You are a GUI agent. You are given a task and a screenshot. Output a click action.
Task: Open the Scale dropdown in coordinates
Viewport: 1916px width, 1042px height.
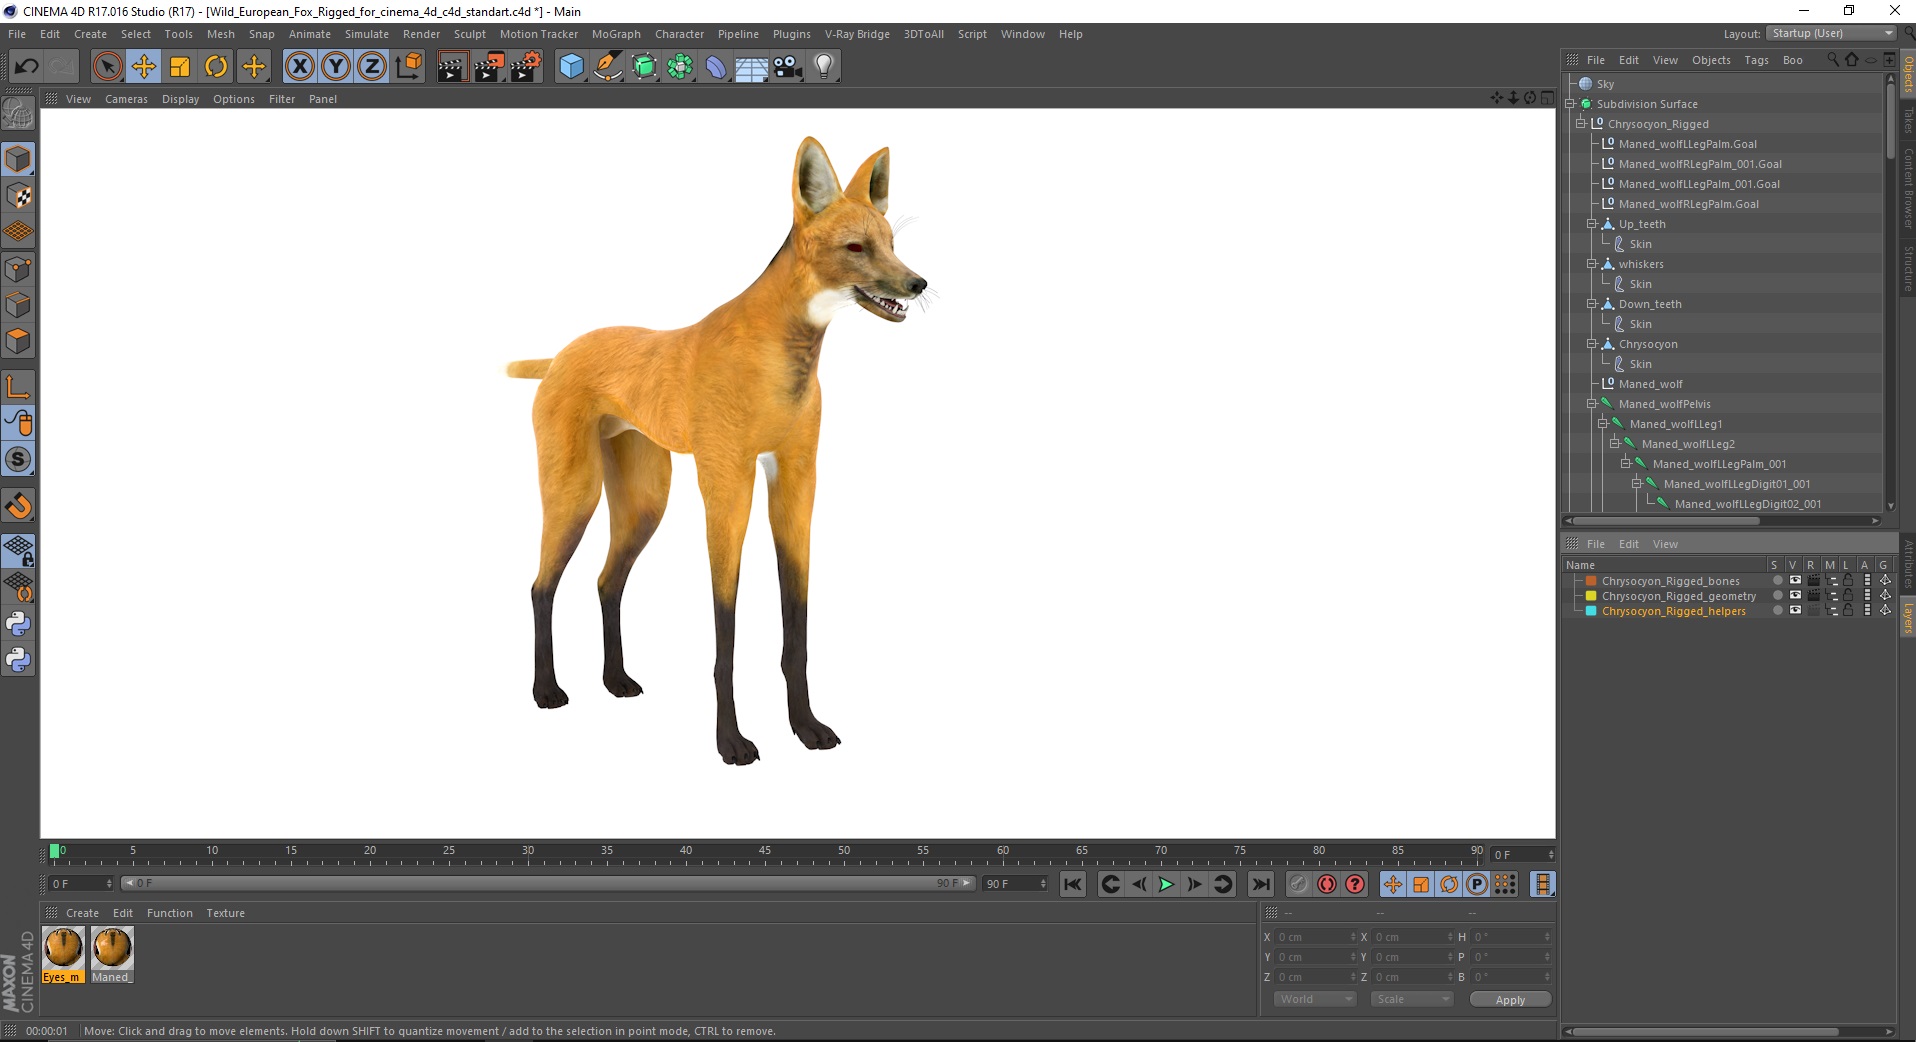[x=1411, y=1000]
